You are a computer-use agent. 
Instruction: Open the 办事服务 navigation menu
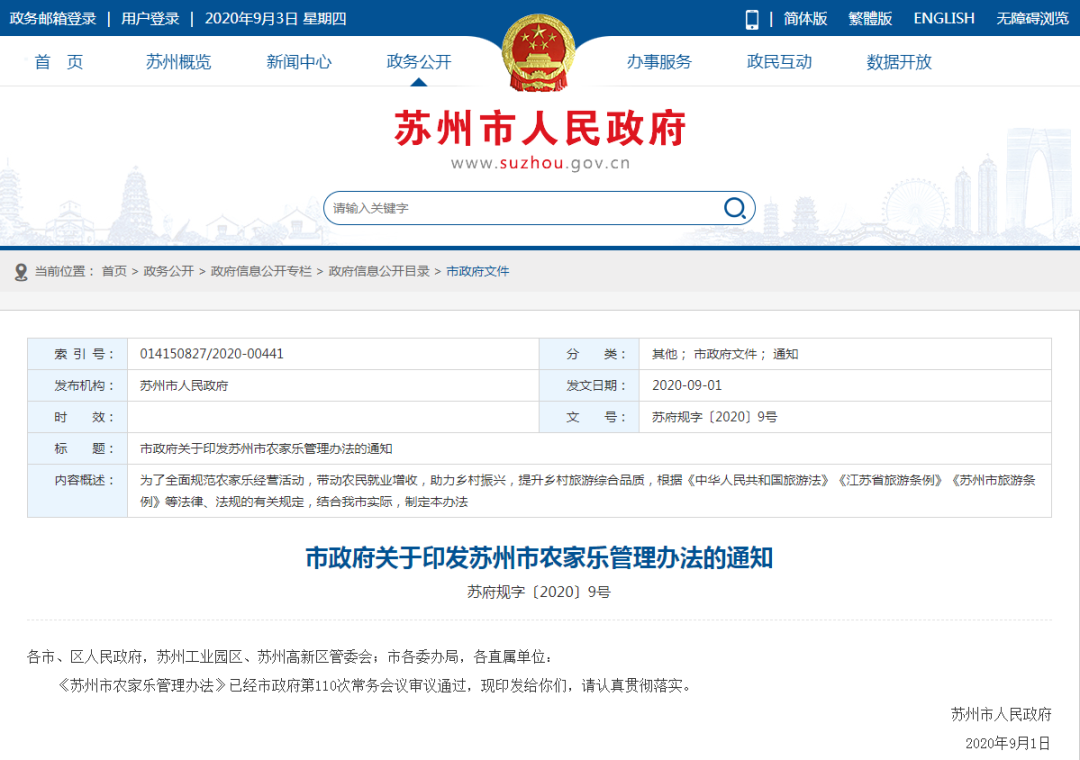click(659, 62)
